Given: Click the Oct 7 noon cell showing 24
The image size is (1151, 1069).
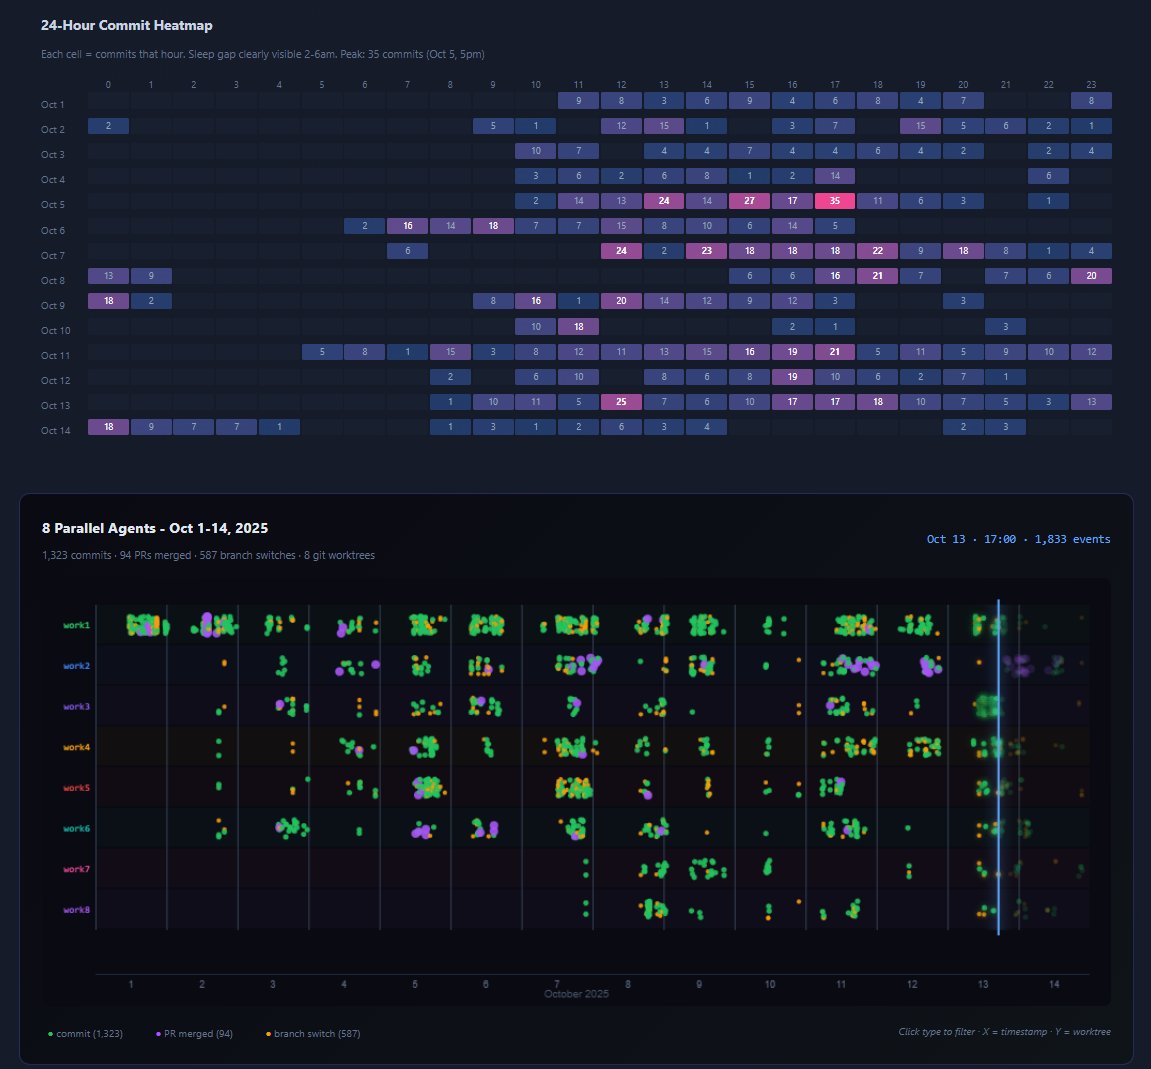Looking at the screenshot, I should click(x=621, y=251).
